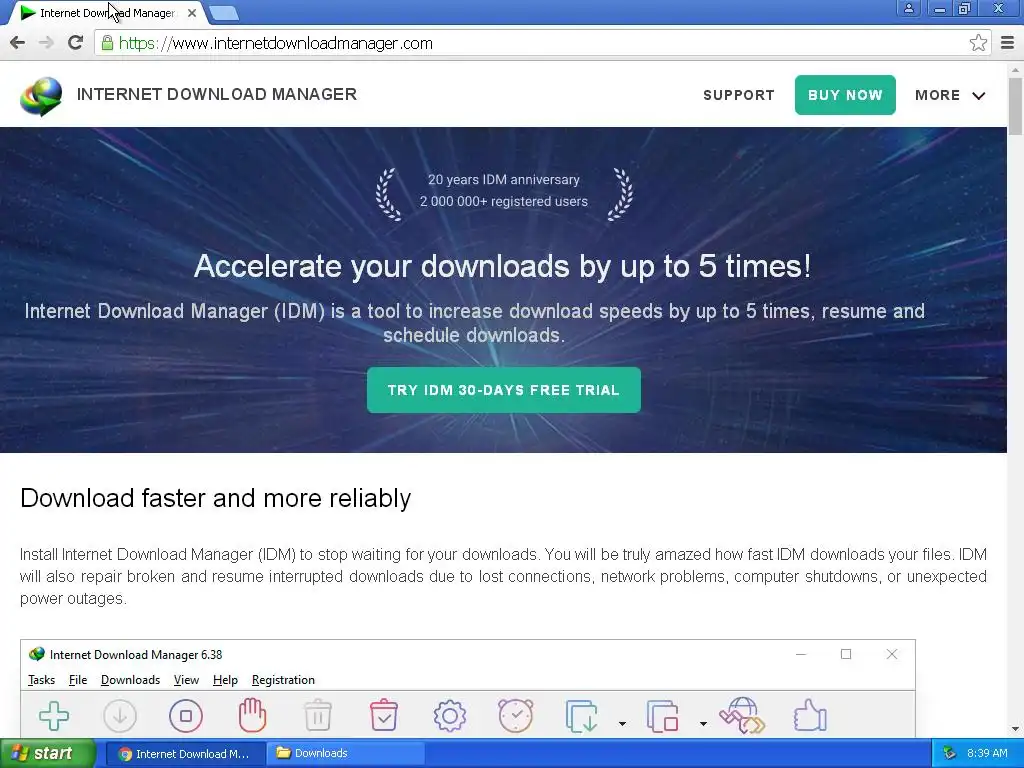Click TRY IDM 30-DAYS FREE TRIAL button
The height and width of the screenshot is (768, 1024).
point(504,390)
